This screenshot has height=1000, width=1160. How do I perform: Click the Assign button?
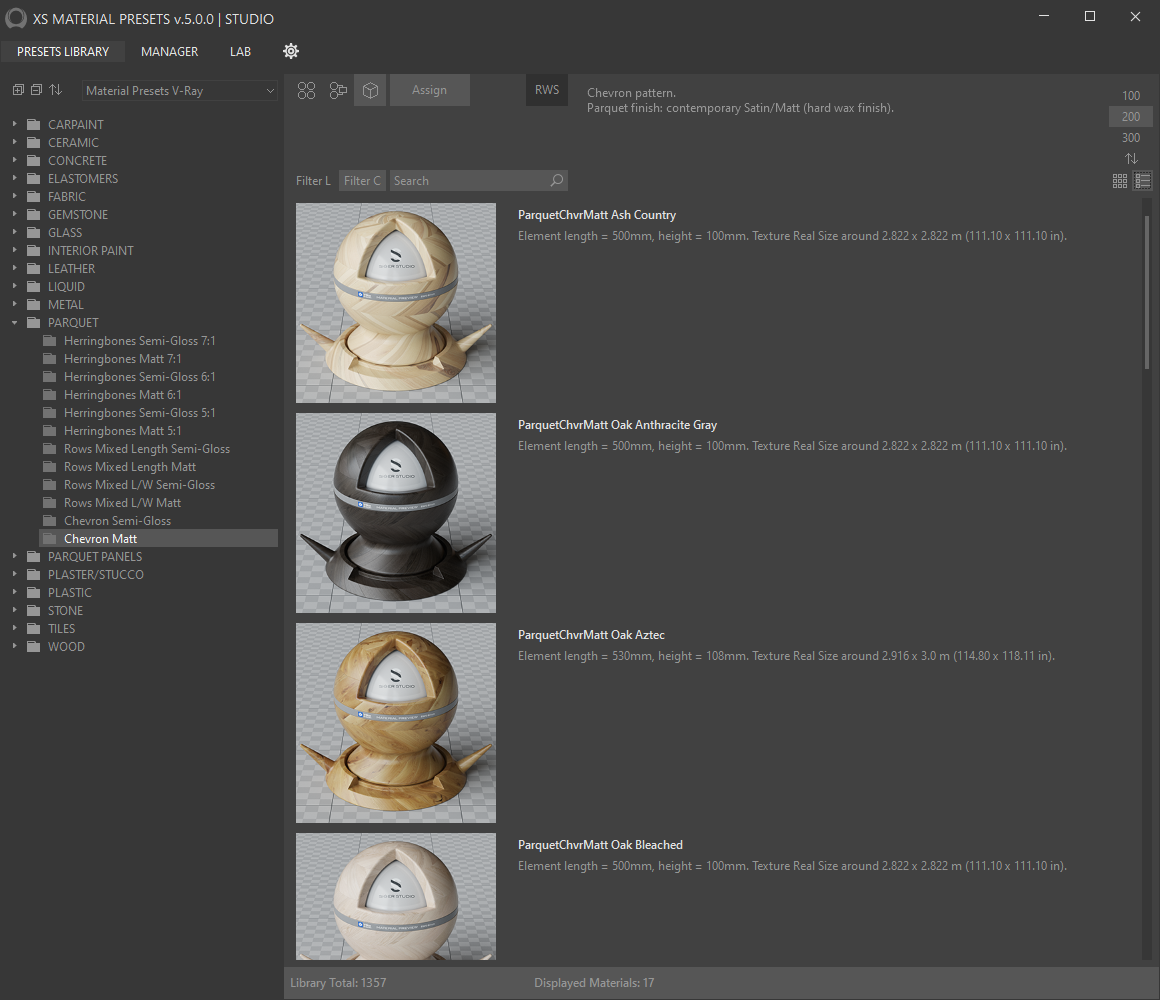click(x=429, y=90)
